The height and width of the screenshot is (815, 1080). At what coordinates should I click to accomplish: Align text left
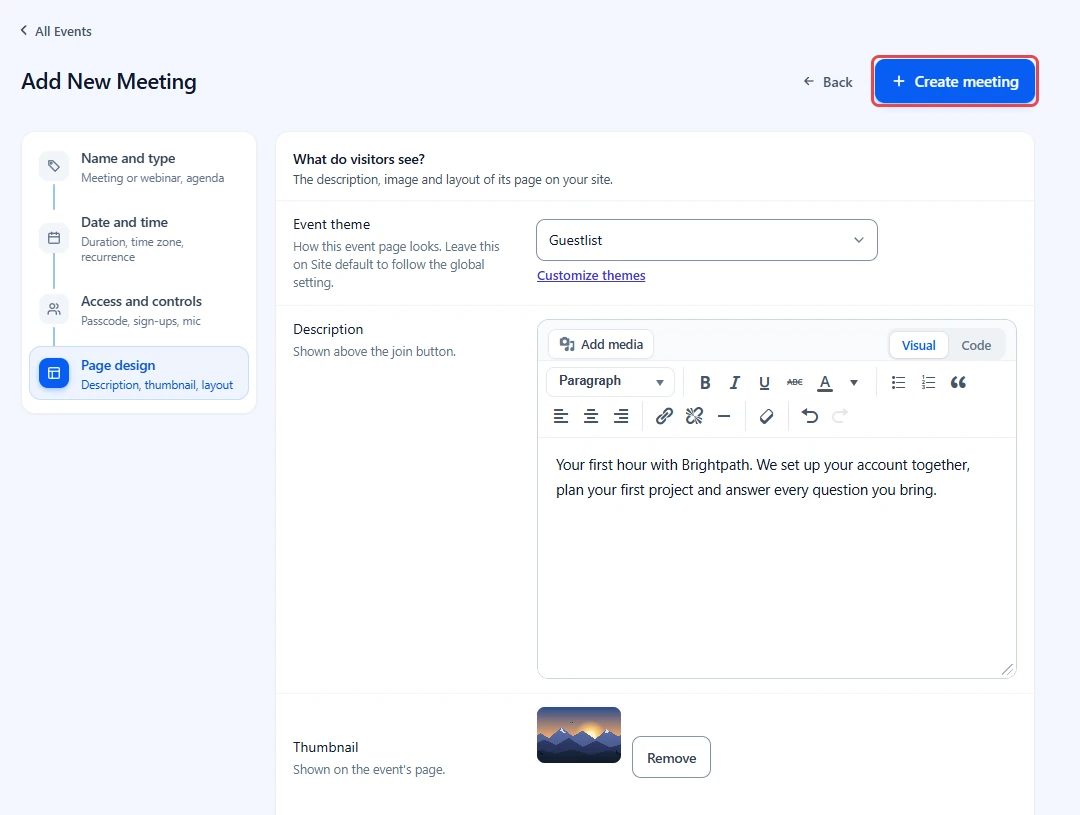[561, 416]
